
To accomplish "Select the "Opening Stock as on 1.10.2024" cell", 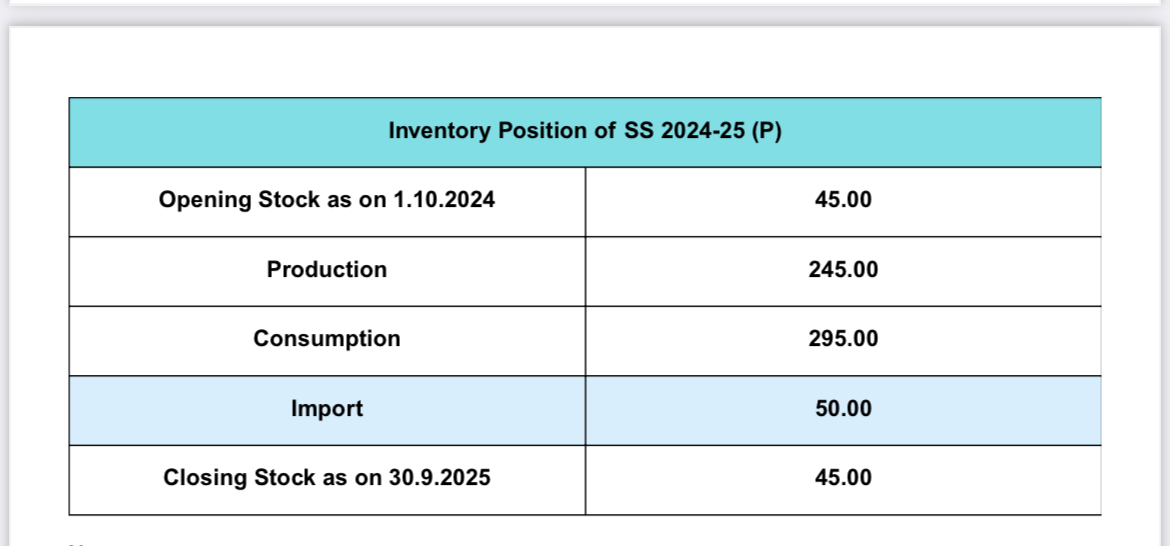I will (327, 200).
